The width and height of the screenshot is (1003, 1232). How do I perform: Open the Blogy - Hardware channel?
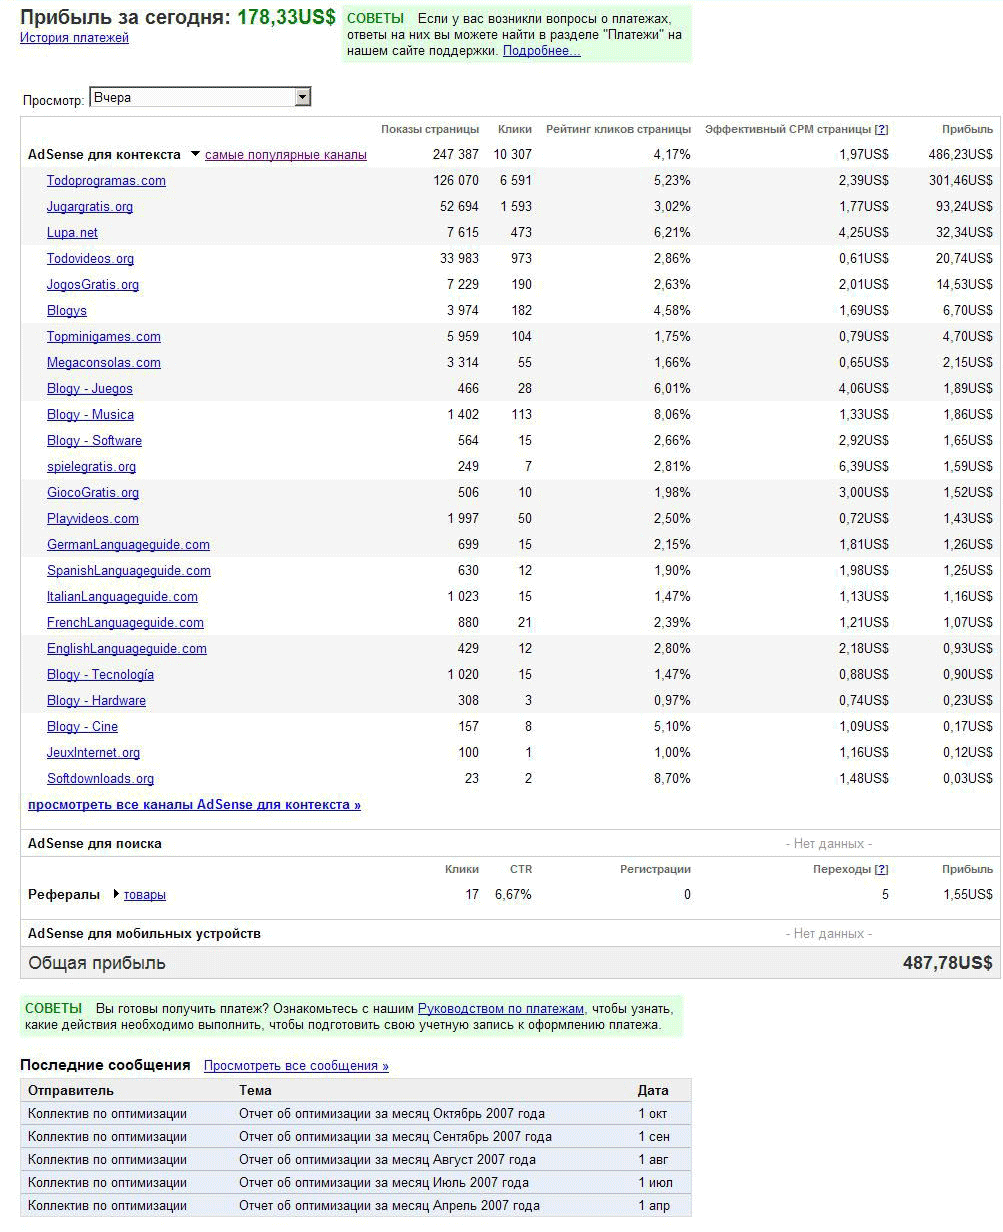pos(96,701)
